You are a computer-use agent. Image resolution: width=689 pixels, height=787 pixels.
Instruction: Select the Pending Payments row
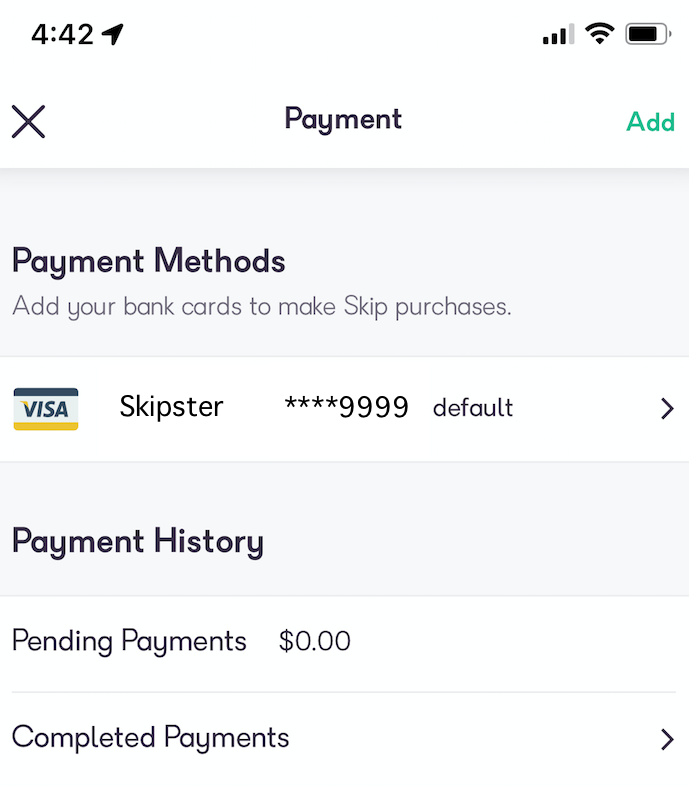point(129,641)
